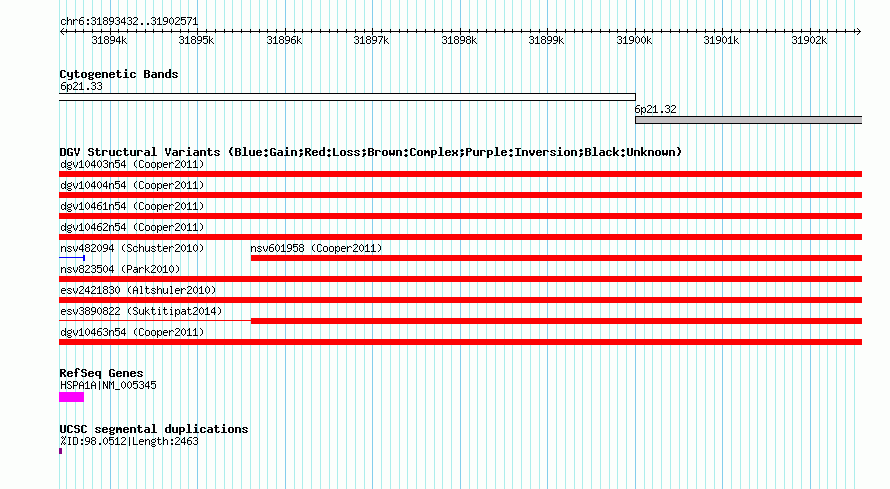Click the 6p21.33 band label
Image resolution: width=890 pixels, height=489 pixels.
pyautogui.click(x=81, y=87)
